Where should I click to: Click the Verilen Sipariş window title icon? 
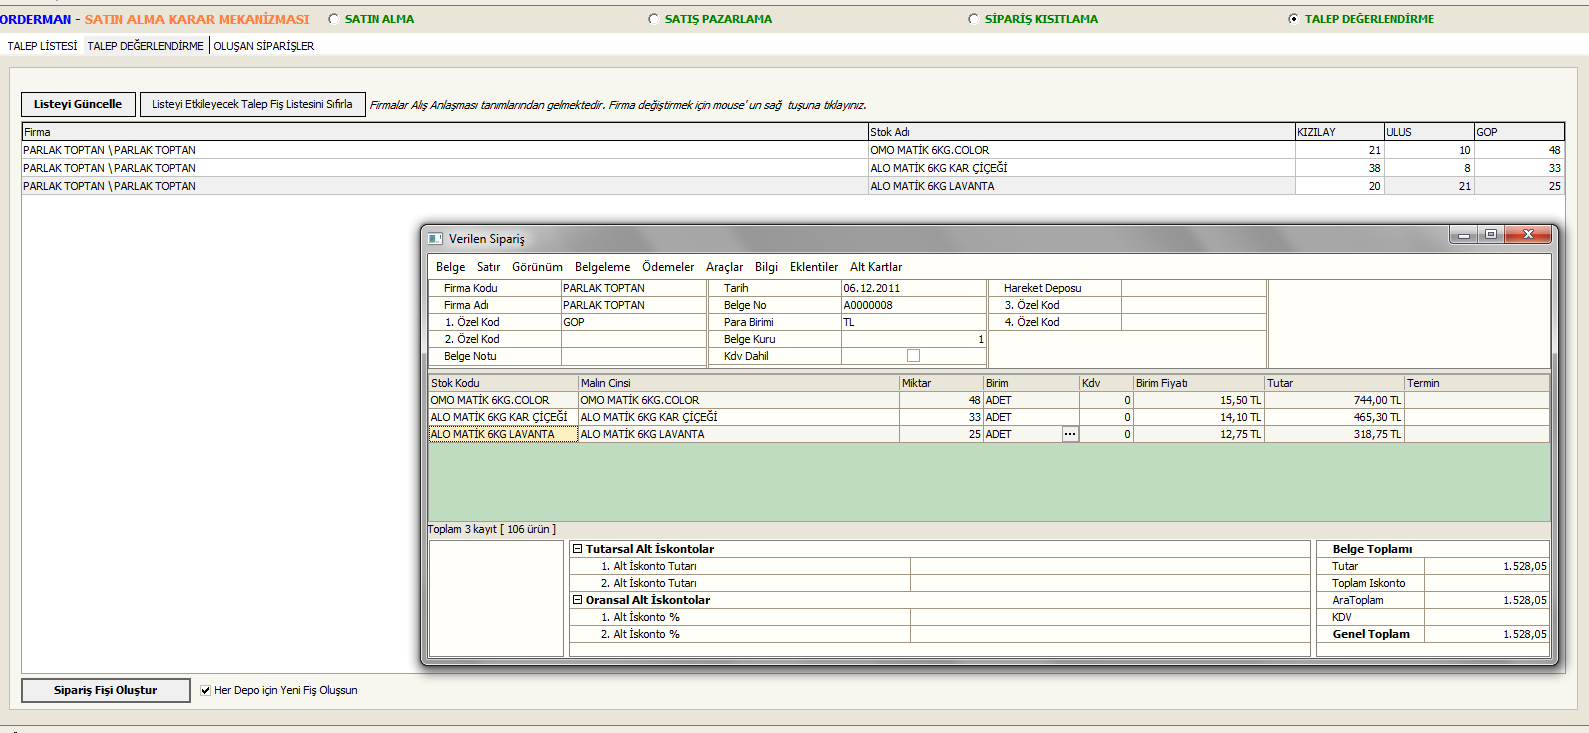click(435, 238)
